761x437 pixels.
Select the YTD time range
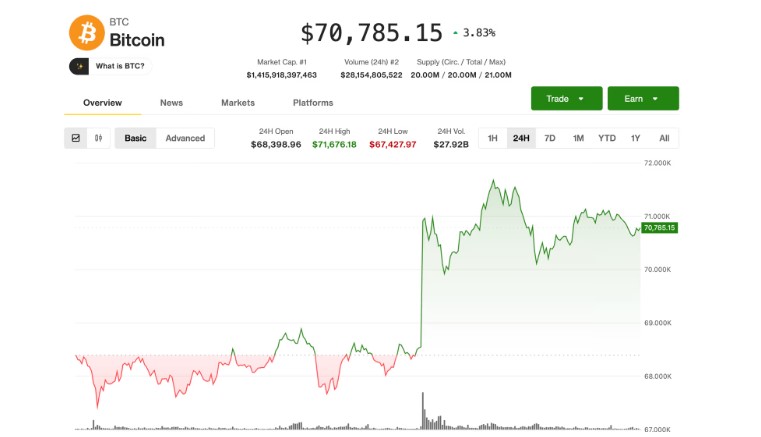(606, 138)
